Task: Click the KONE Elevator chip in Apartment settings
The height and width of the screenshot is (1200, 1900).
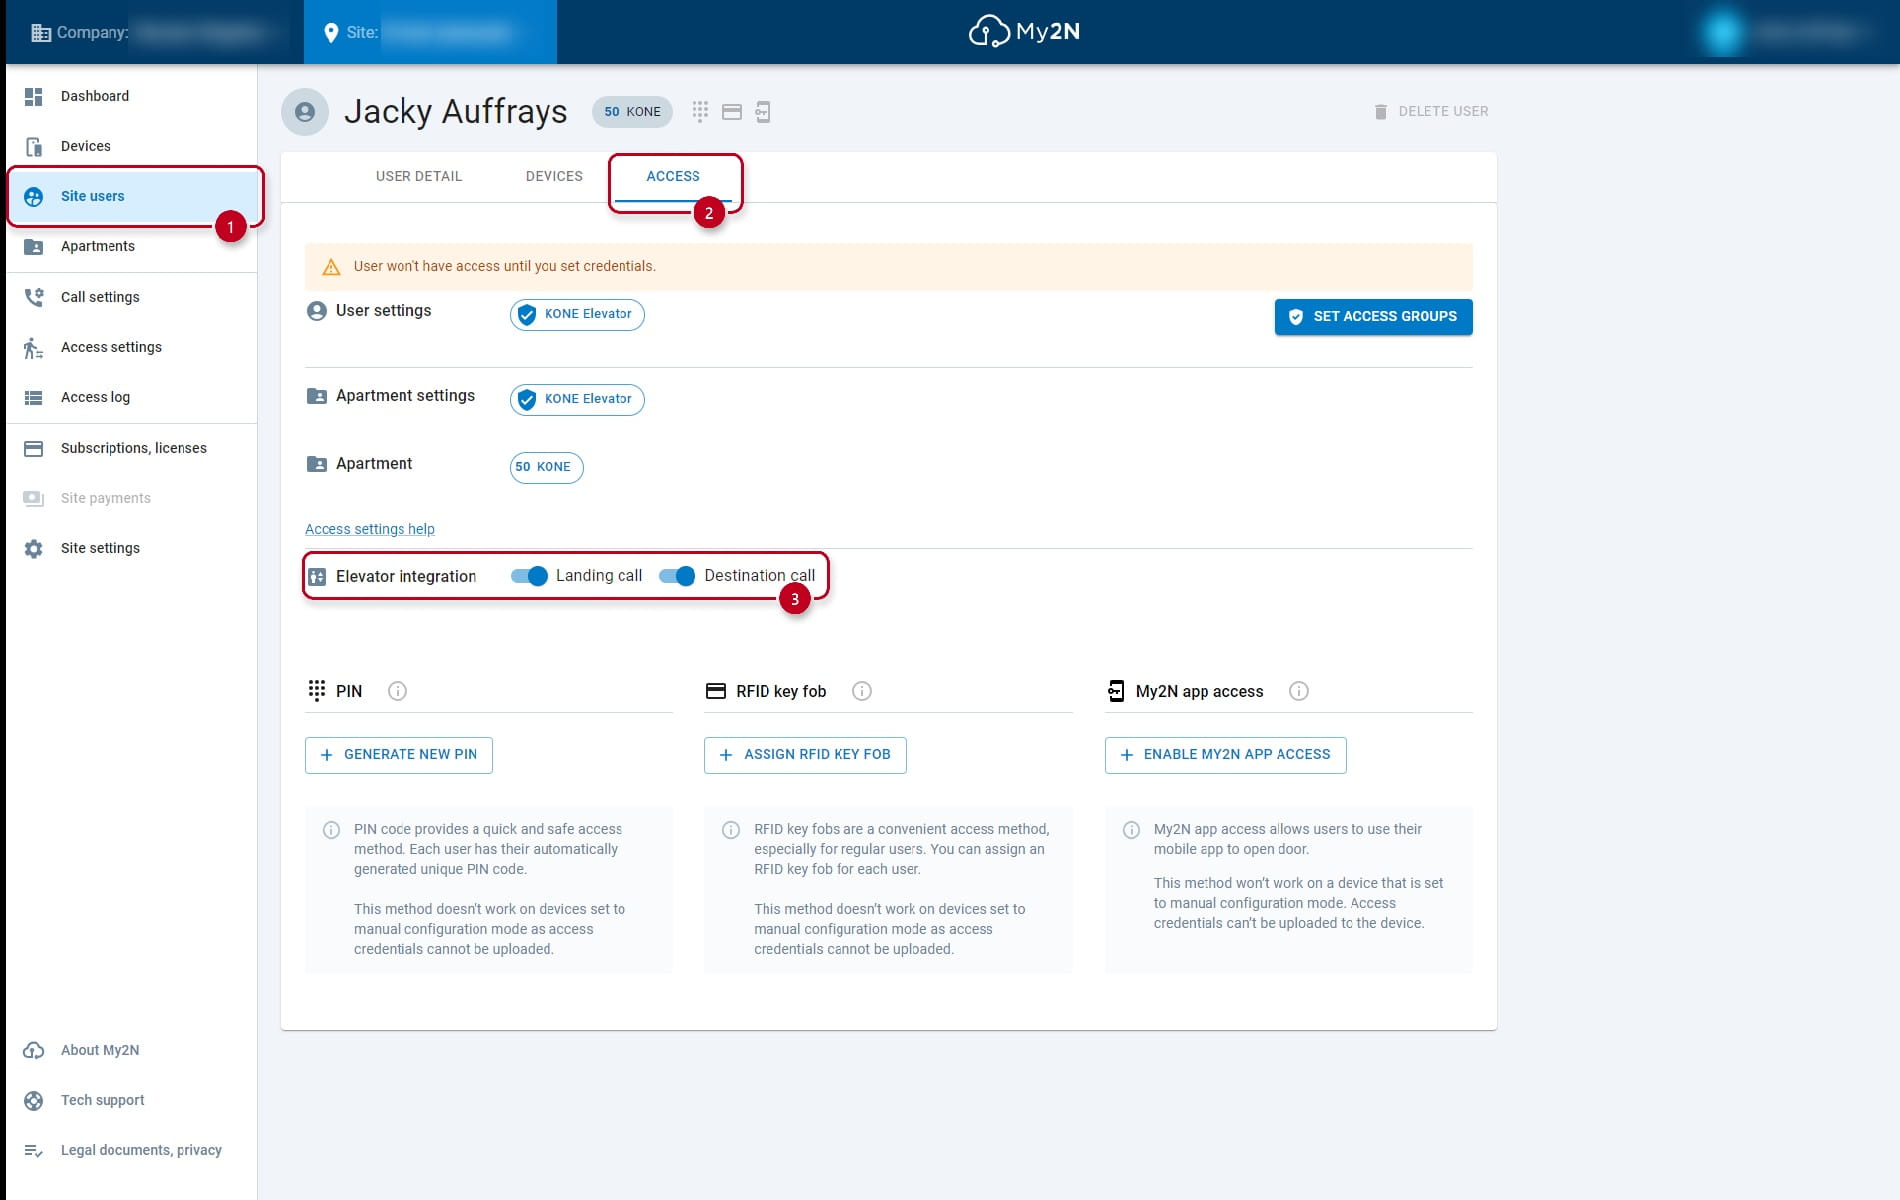Action: 577,400
